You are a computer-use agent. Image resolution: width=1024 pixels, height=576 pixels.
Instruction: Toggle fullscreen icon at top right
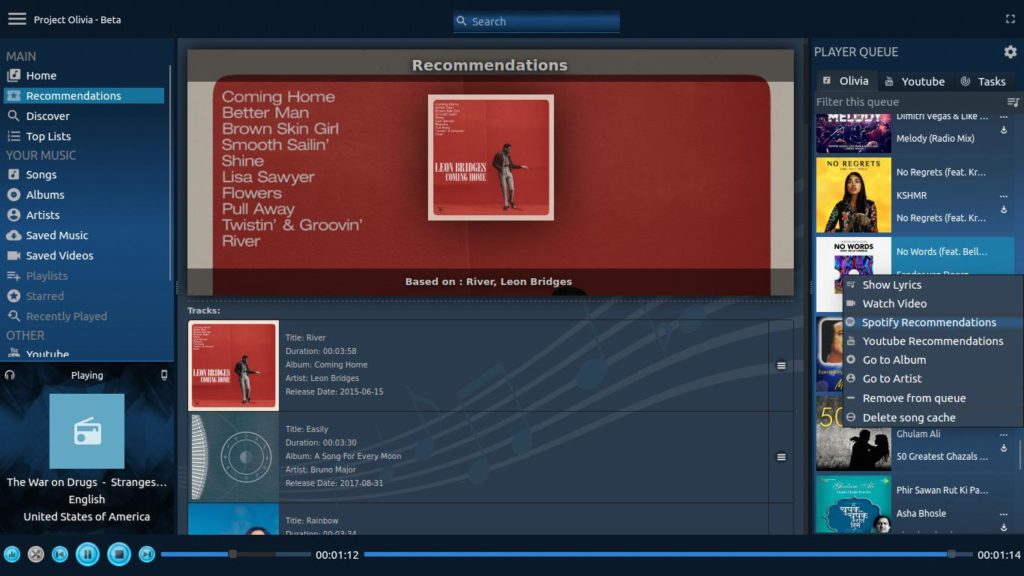[x=1010, y=19]
